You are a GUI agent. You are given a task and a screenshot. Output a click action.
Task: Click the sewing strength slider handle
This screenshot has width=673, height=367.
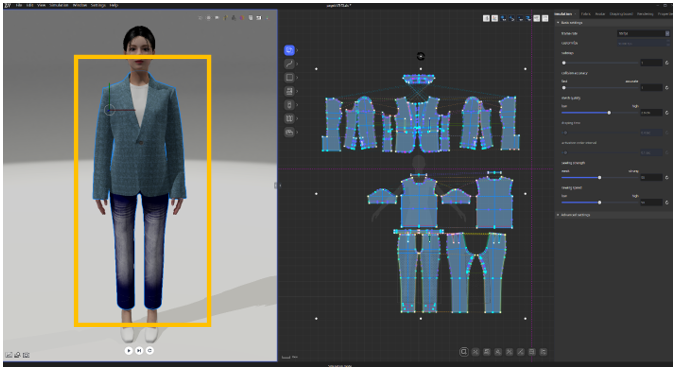[600, 177]
